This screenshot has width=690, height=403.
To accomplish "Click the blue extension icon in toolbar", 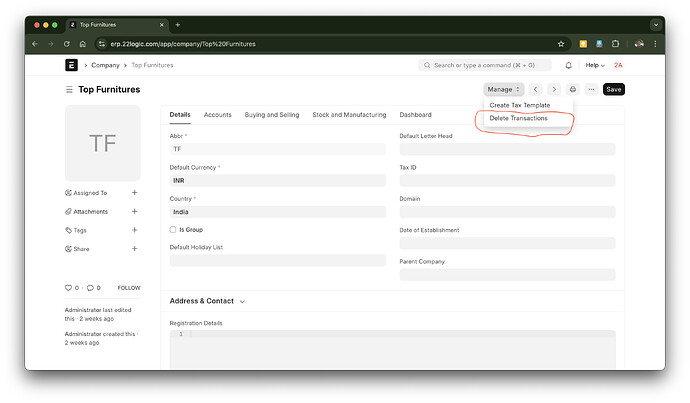I will coord(599,44).
